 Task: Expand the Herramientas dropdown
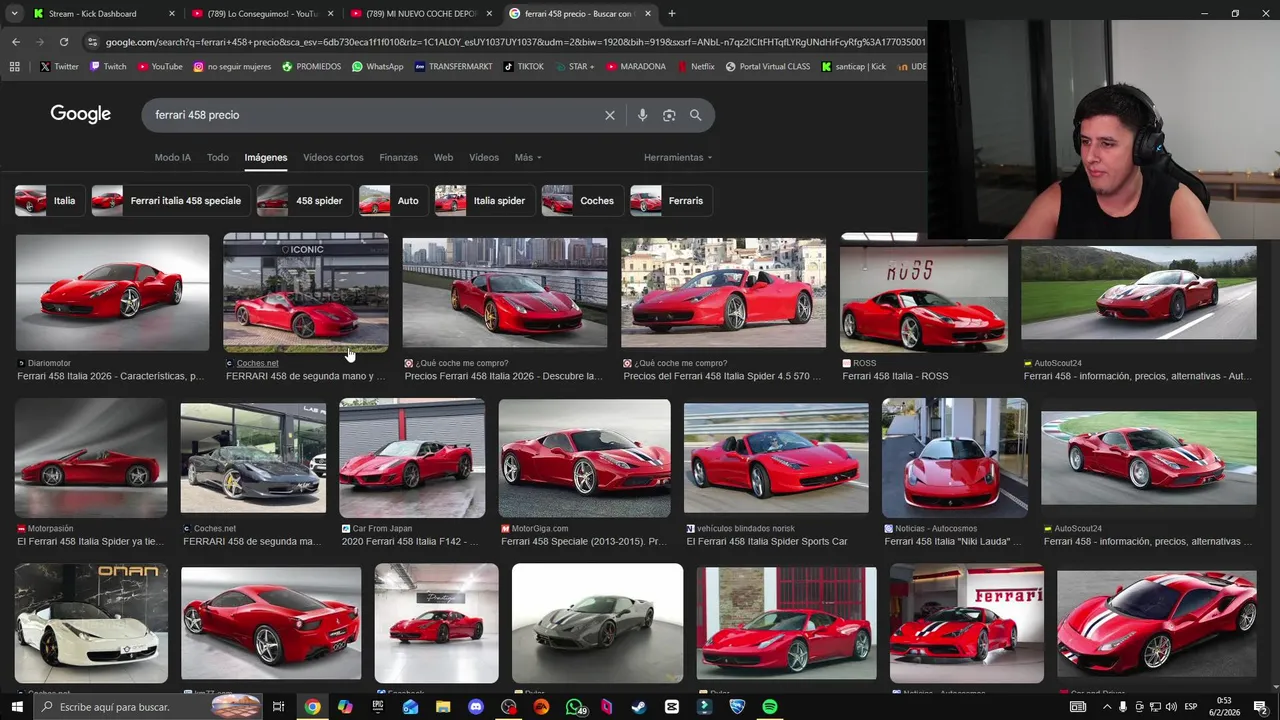(678, 157)
